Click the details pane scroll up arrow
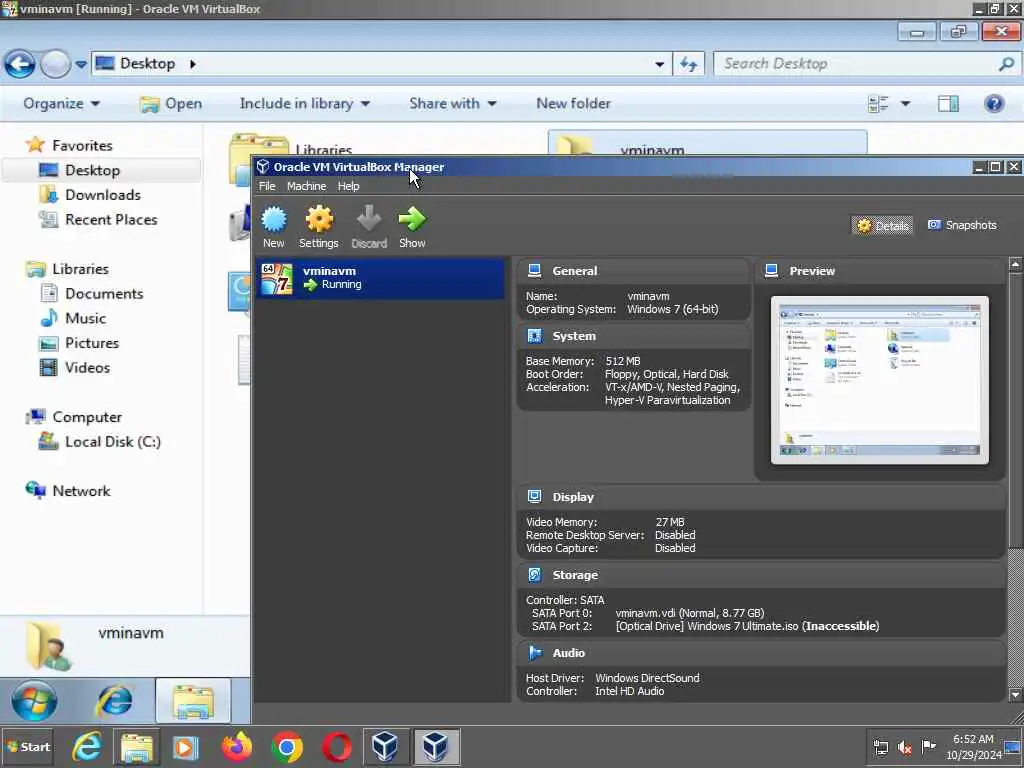The height and width of the screenshot is (768, 1024). (1015, 264)
